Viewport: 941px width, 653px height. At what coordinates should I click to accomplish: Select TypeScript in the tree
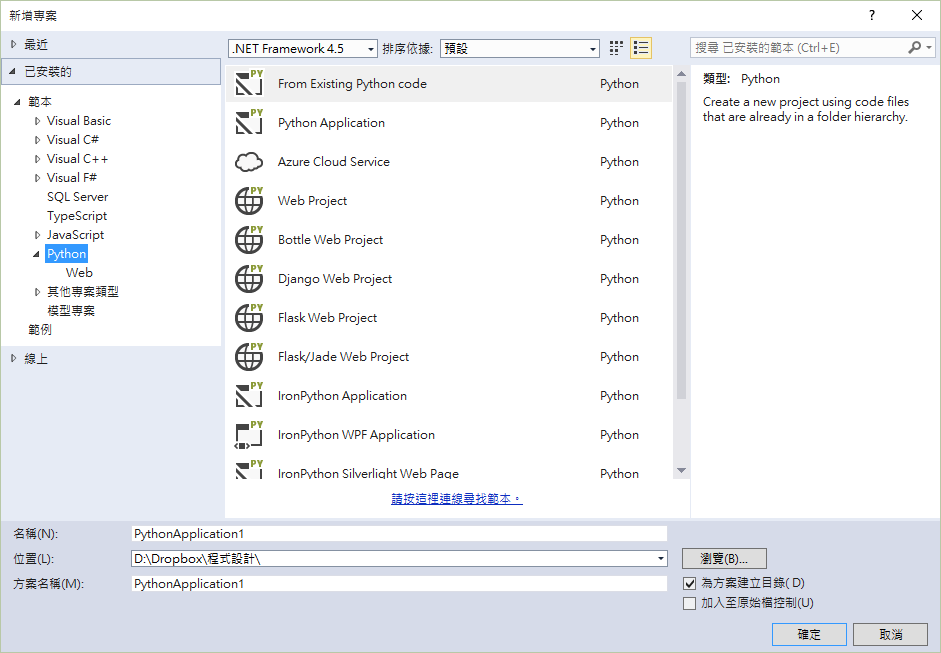77,216
